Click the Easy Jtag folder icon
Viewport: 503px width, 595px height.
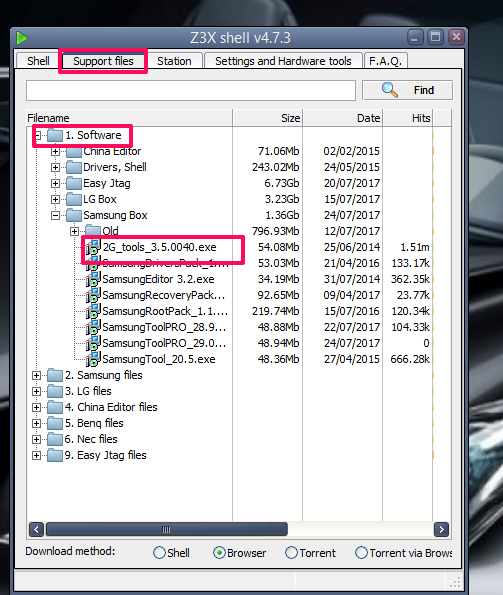74,183
